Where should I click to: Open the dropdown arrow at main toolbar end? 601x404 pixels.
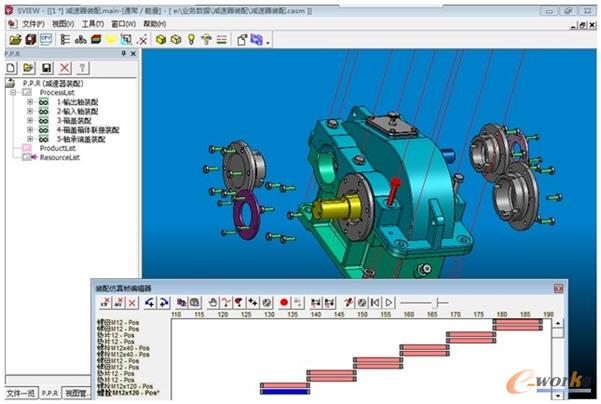(268, 42)
